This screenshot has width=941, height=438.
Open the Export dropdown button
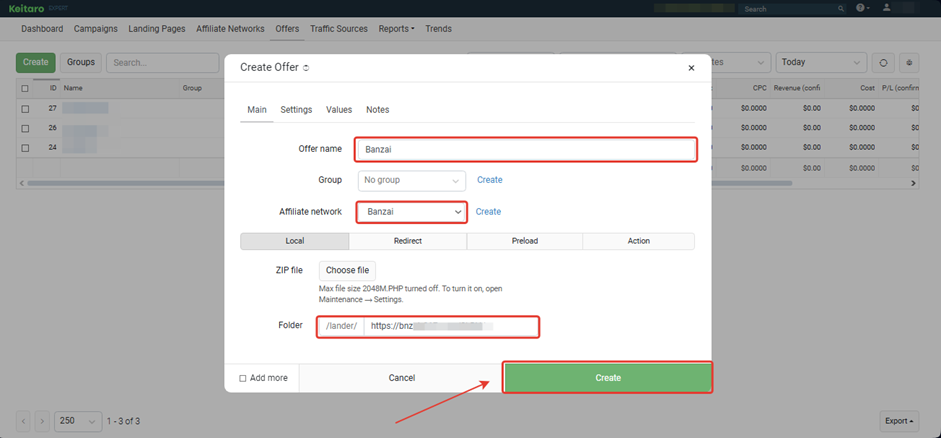click(x=899, y=421)
